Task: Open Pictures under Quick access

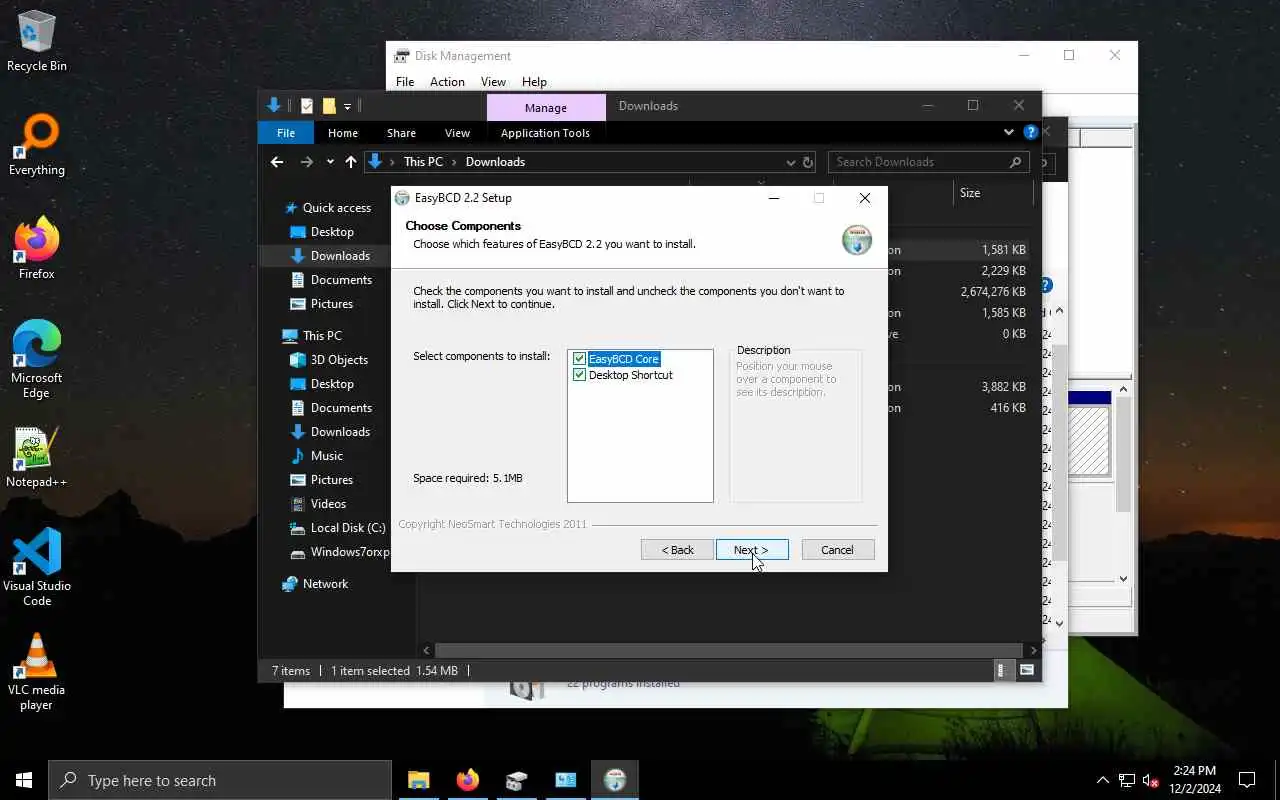Action: 332,304
